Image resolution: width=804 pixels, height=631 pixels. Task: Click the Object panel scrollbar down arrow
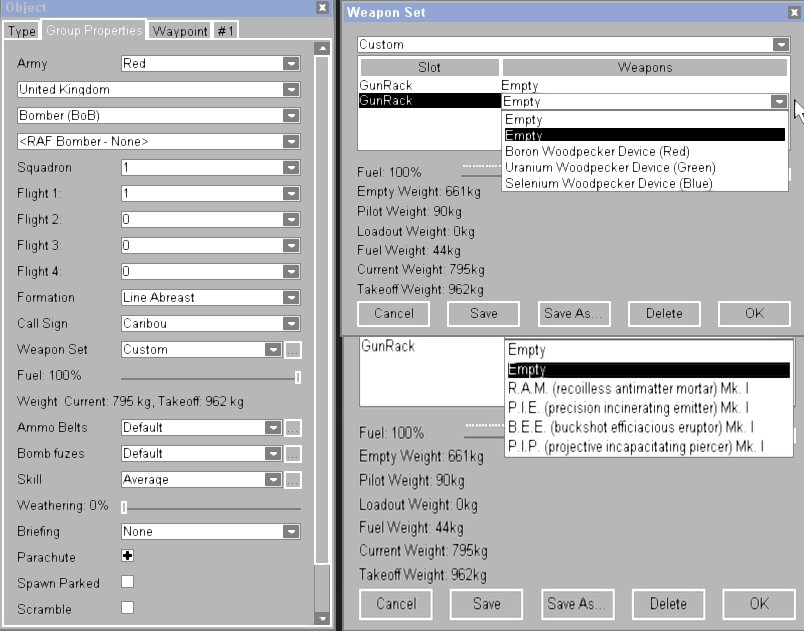322,618
